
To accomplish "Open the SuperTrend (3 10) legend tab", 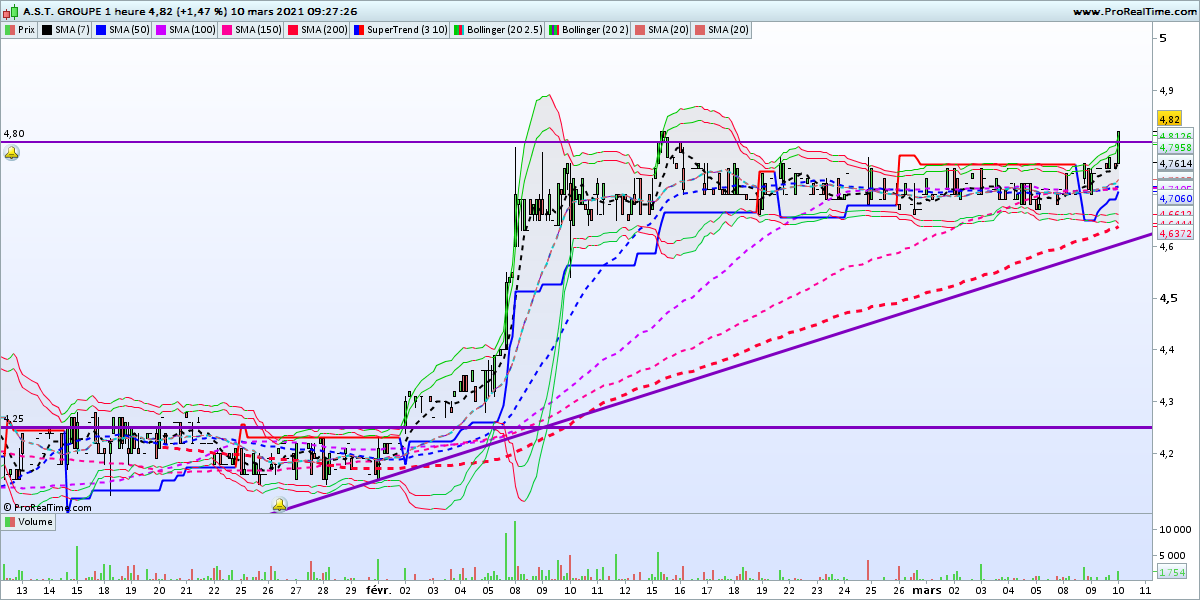I will click(400, 30).
